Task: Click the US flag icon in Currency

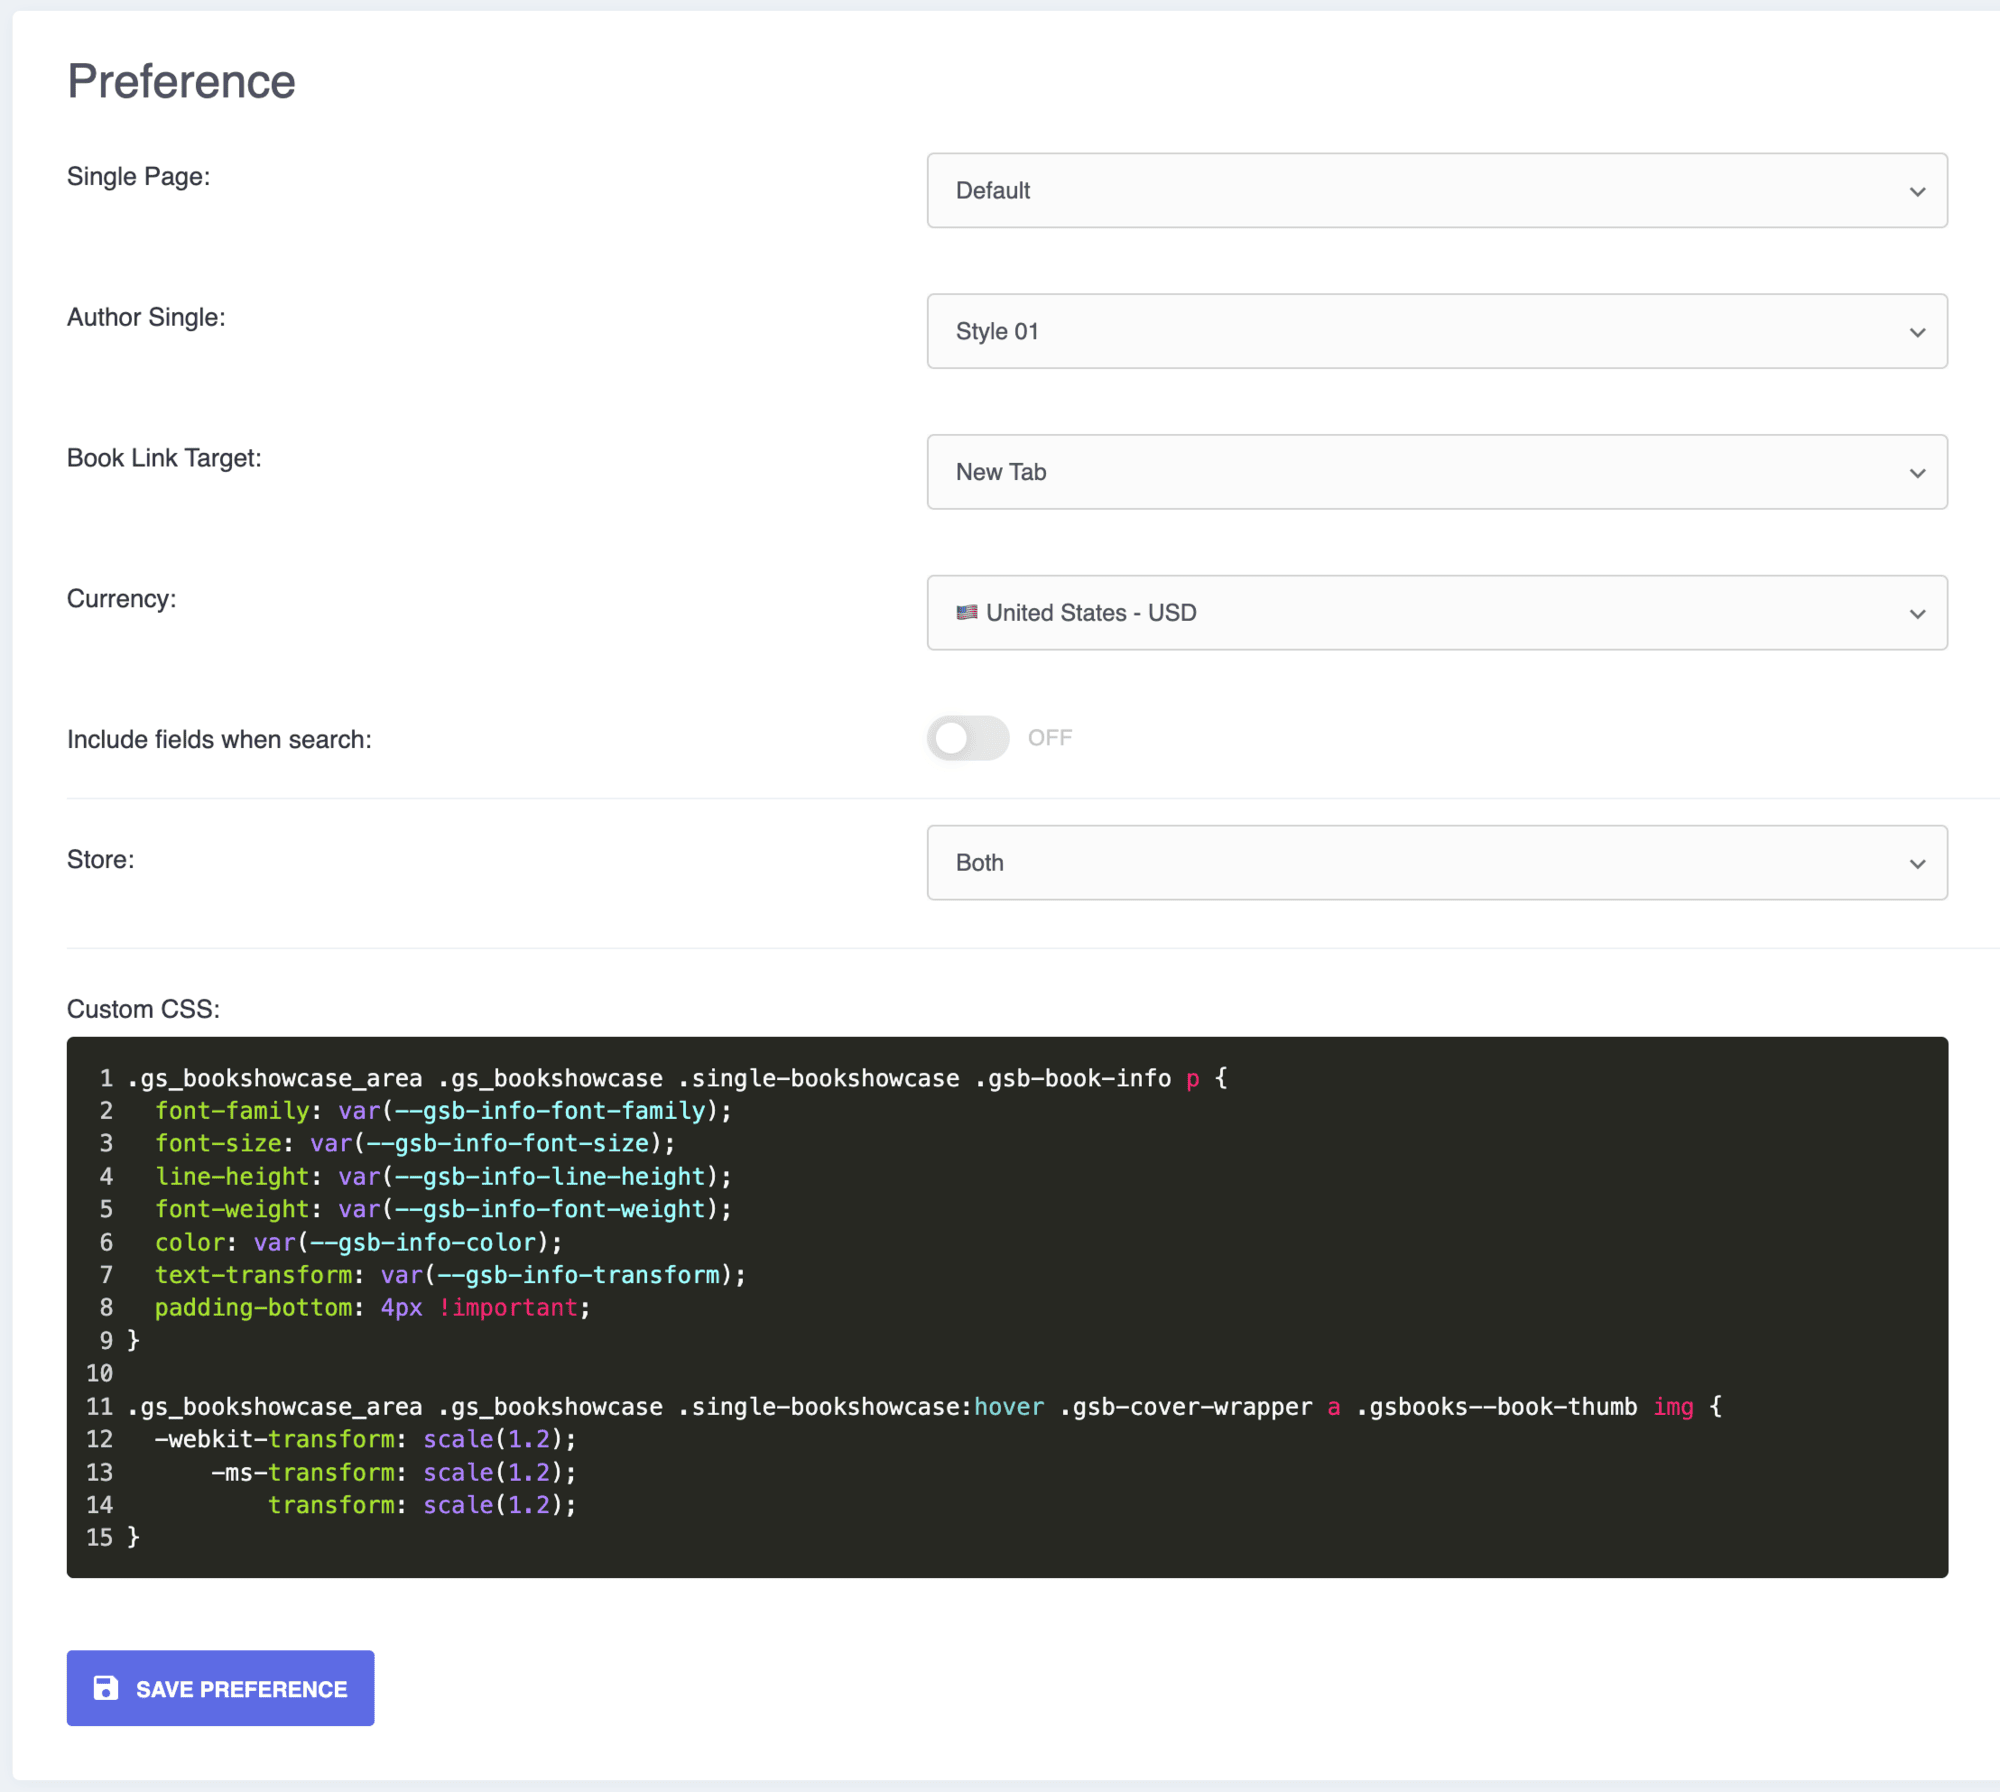Action: [x=966, y=612]
